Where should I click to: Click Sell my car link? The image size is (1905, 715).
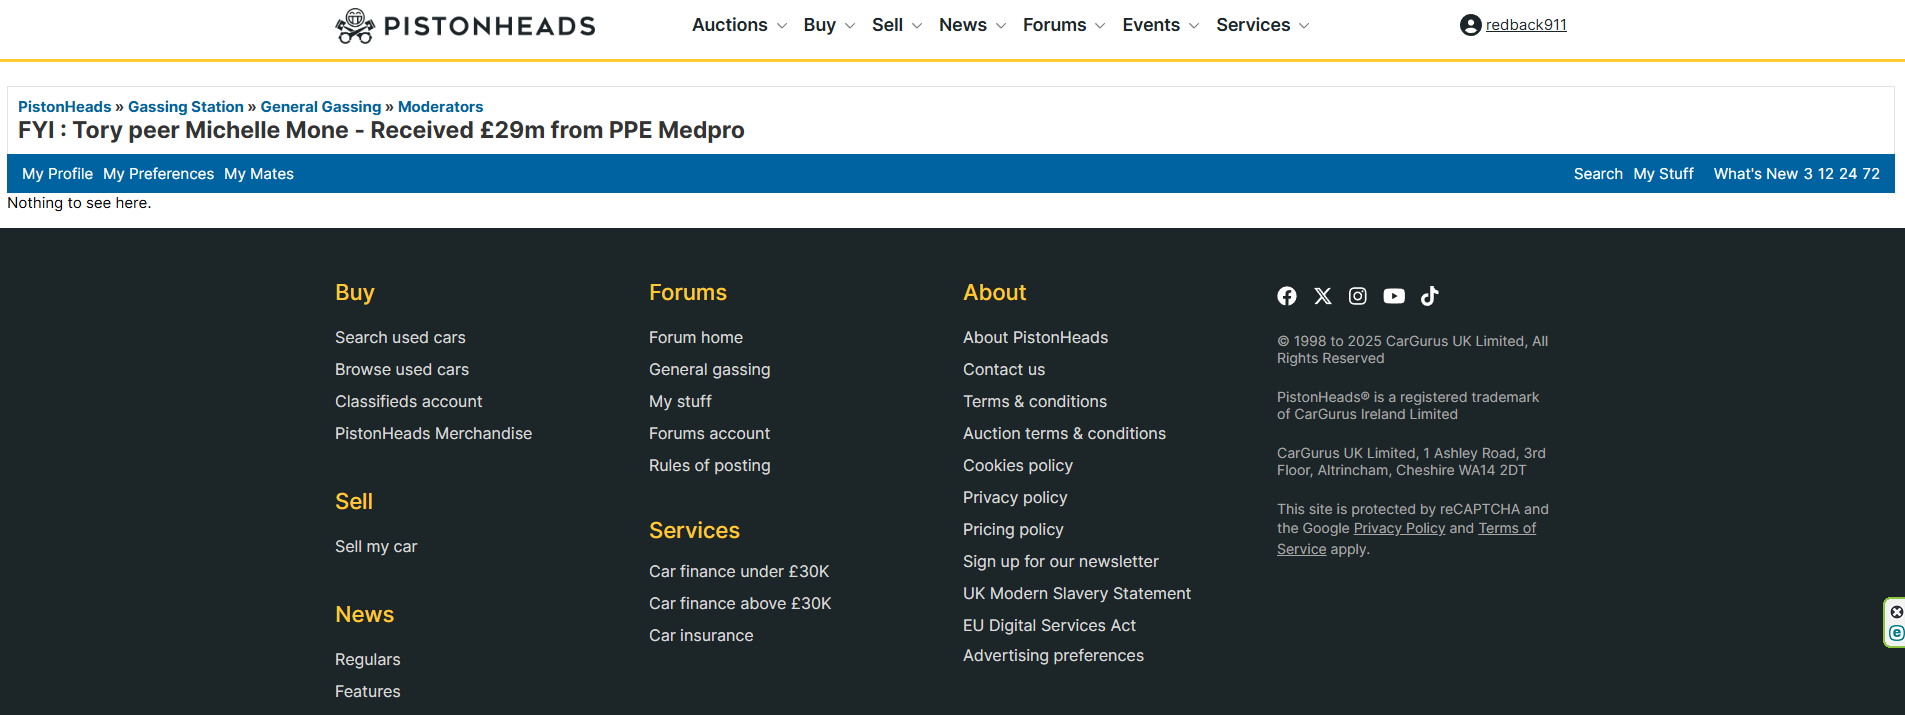point(376,547)
